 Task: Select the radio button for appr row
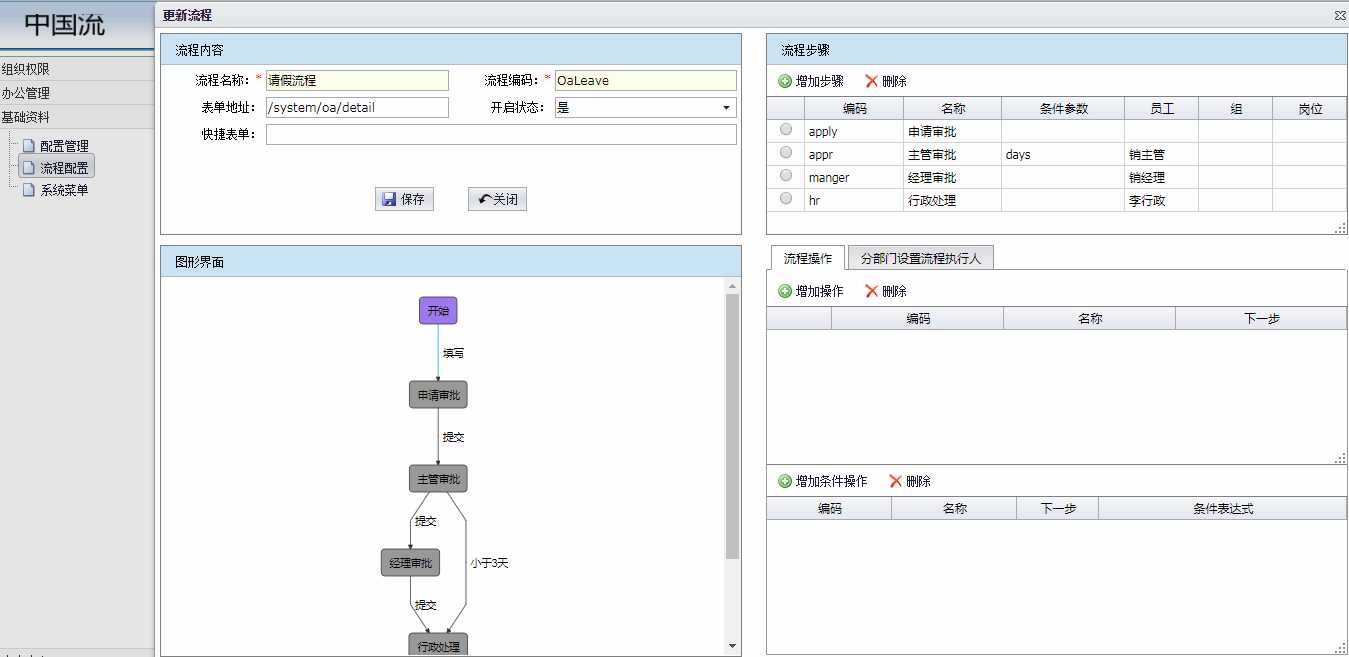(786, 153)
